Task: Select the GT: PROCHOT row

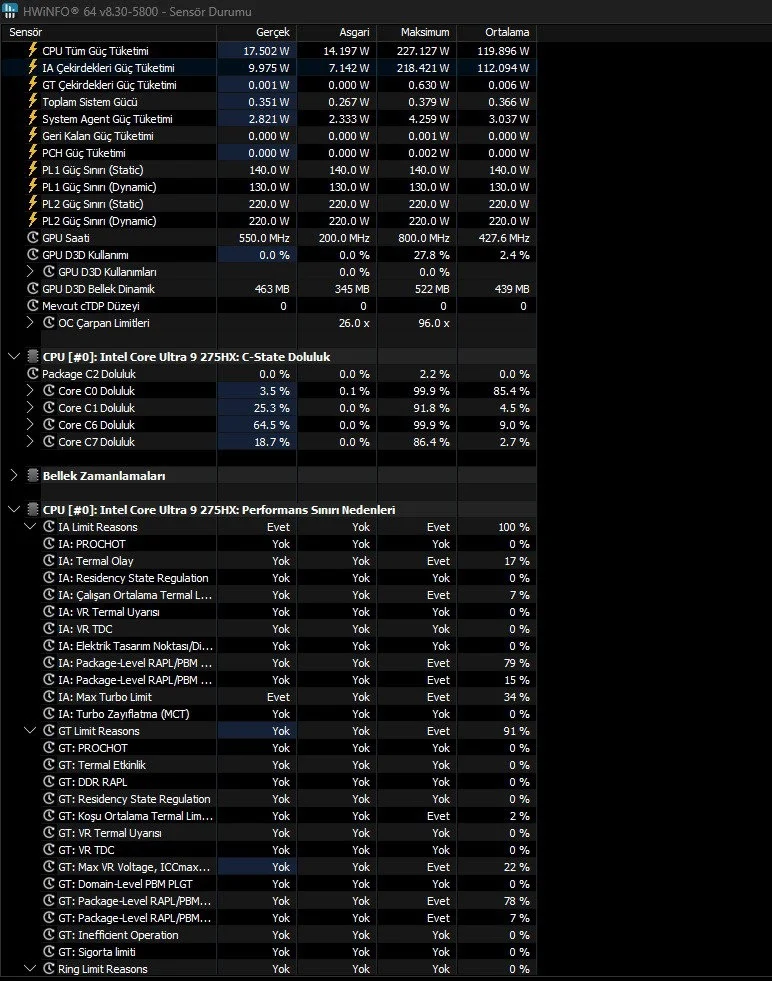Action: point(270,748)
